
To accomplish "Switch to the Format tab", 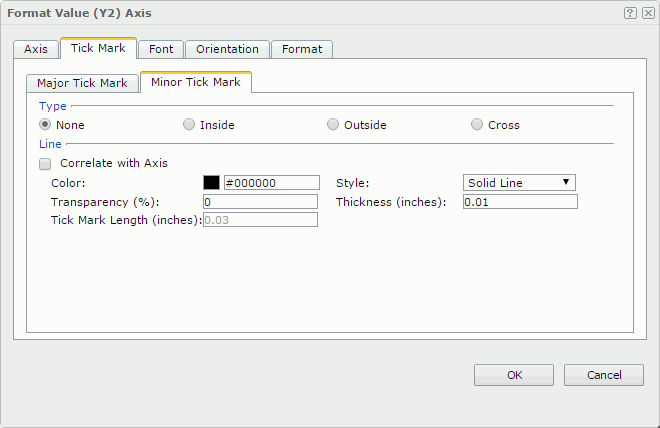I will coord(301,49).
